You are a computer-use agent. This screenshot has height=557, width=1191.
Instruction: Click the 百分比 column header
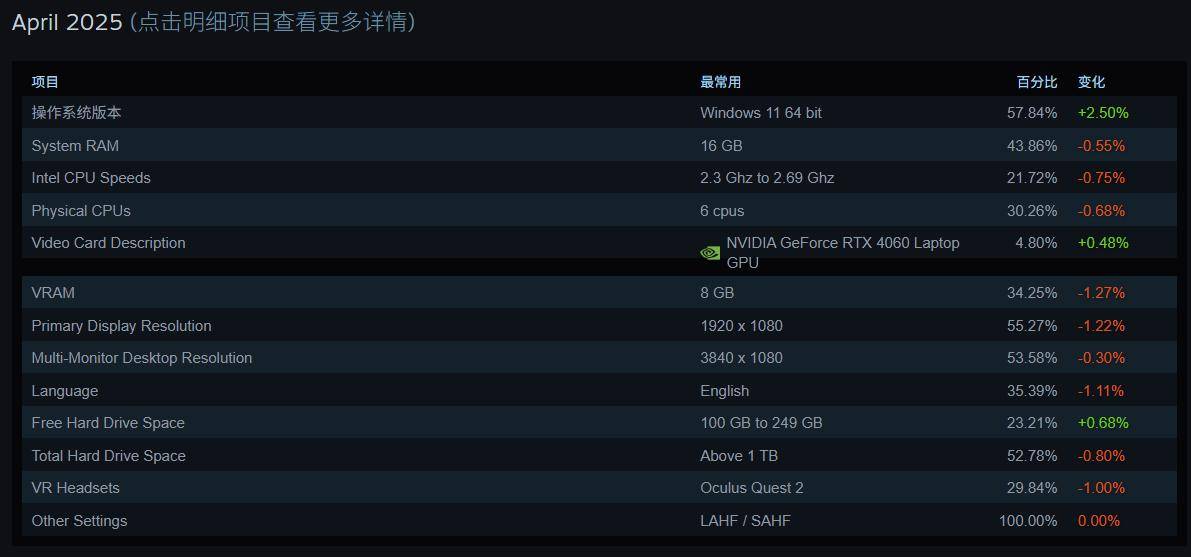(1037, 82)
